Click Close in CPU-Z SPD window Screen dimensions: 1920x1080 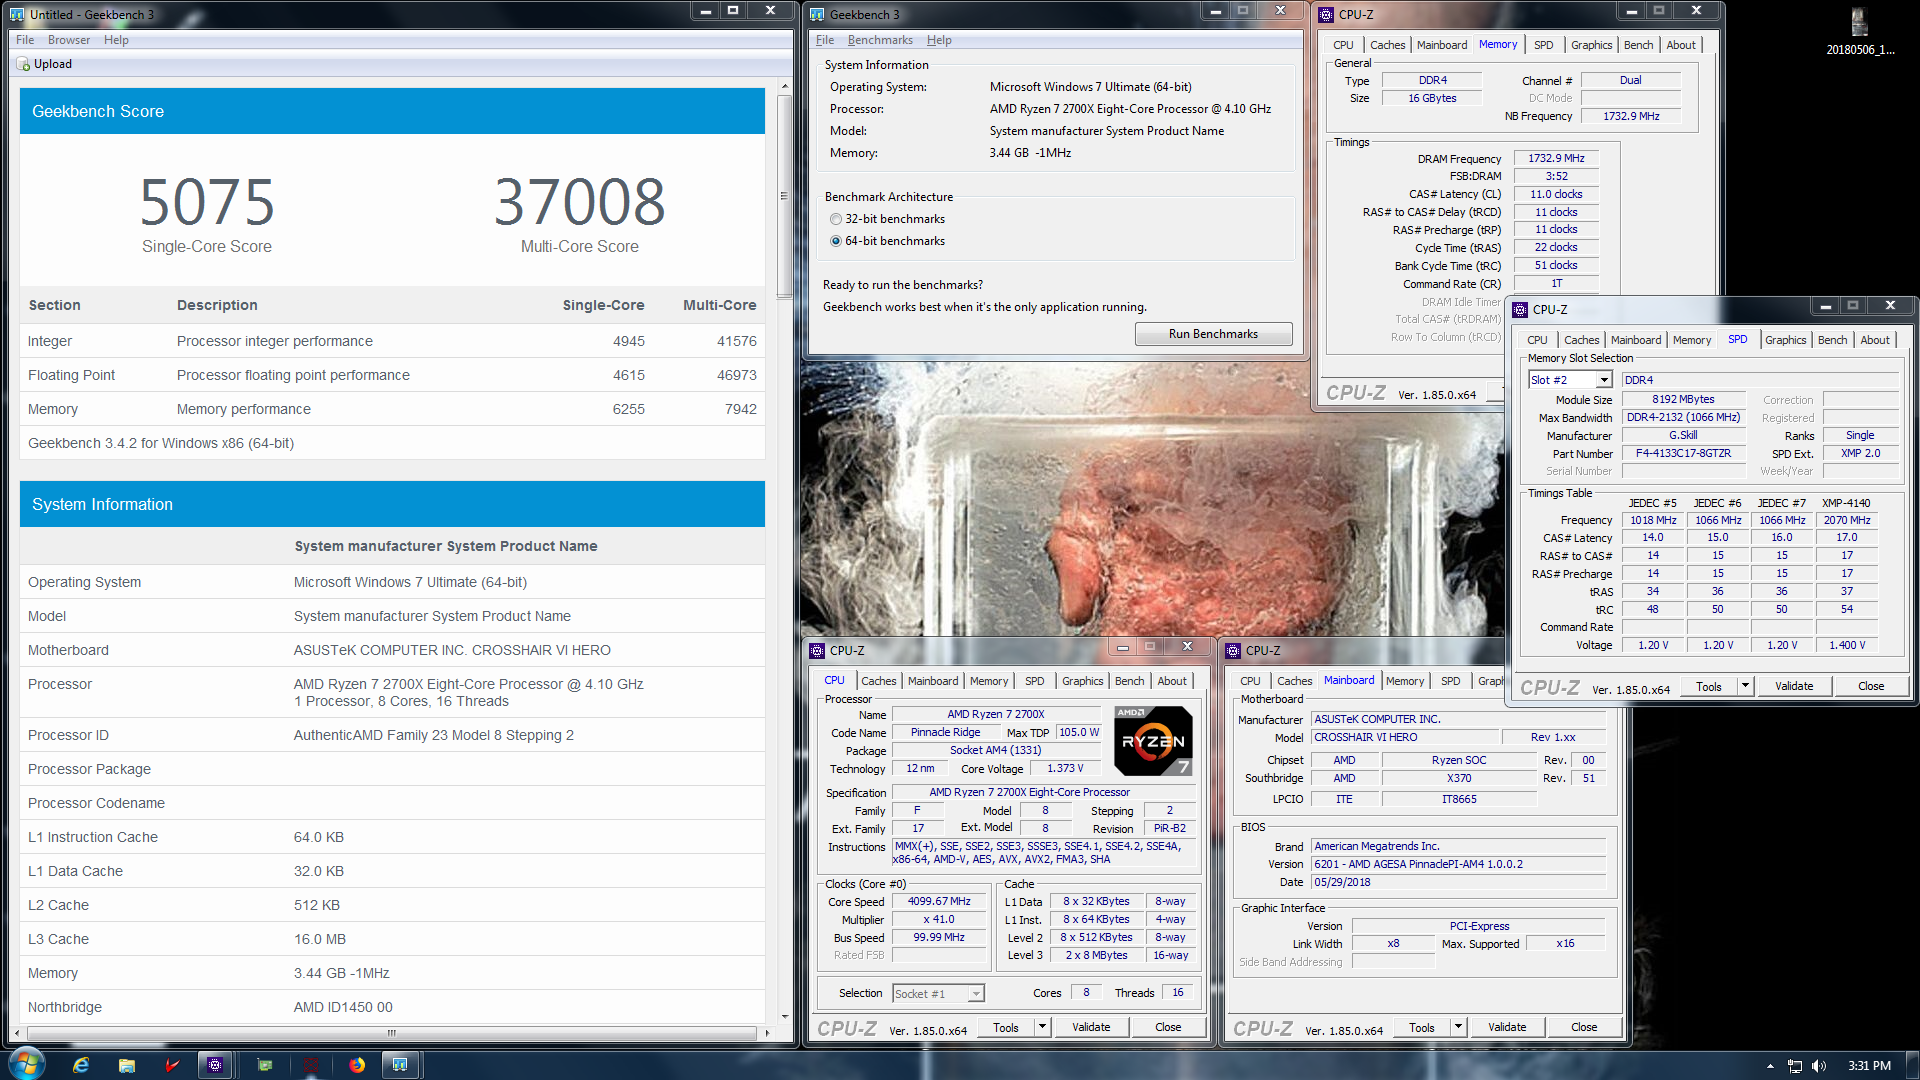pos(1871,686)
